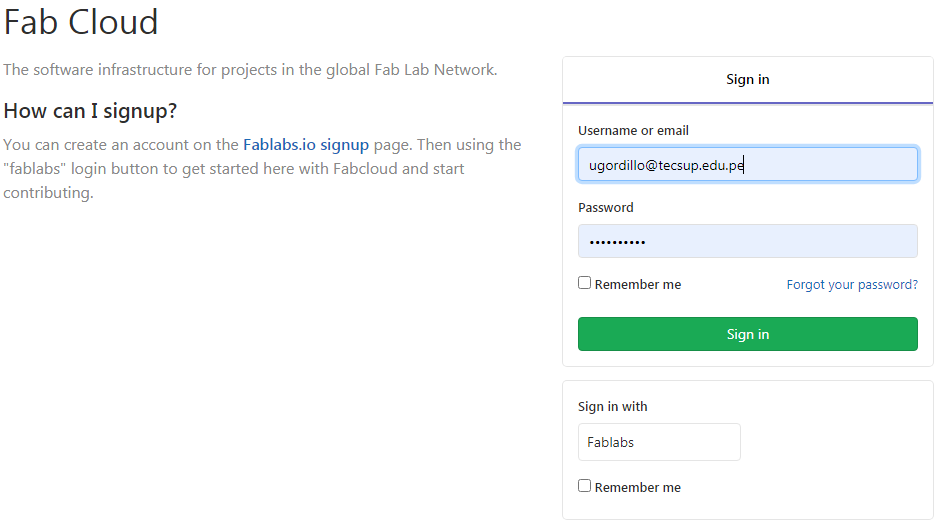Click the entered email ugordillo@tecsup.edu.pe
This screenshot has height=530, width=940.
pyautogui.click(x=666, y=165)
